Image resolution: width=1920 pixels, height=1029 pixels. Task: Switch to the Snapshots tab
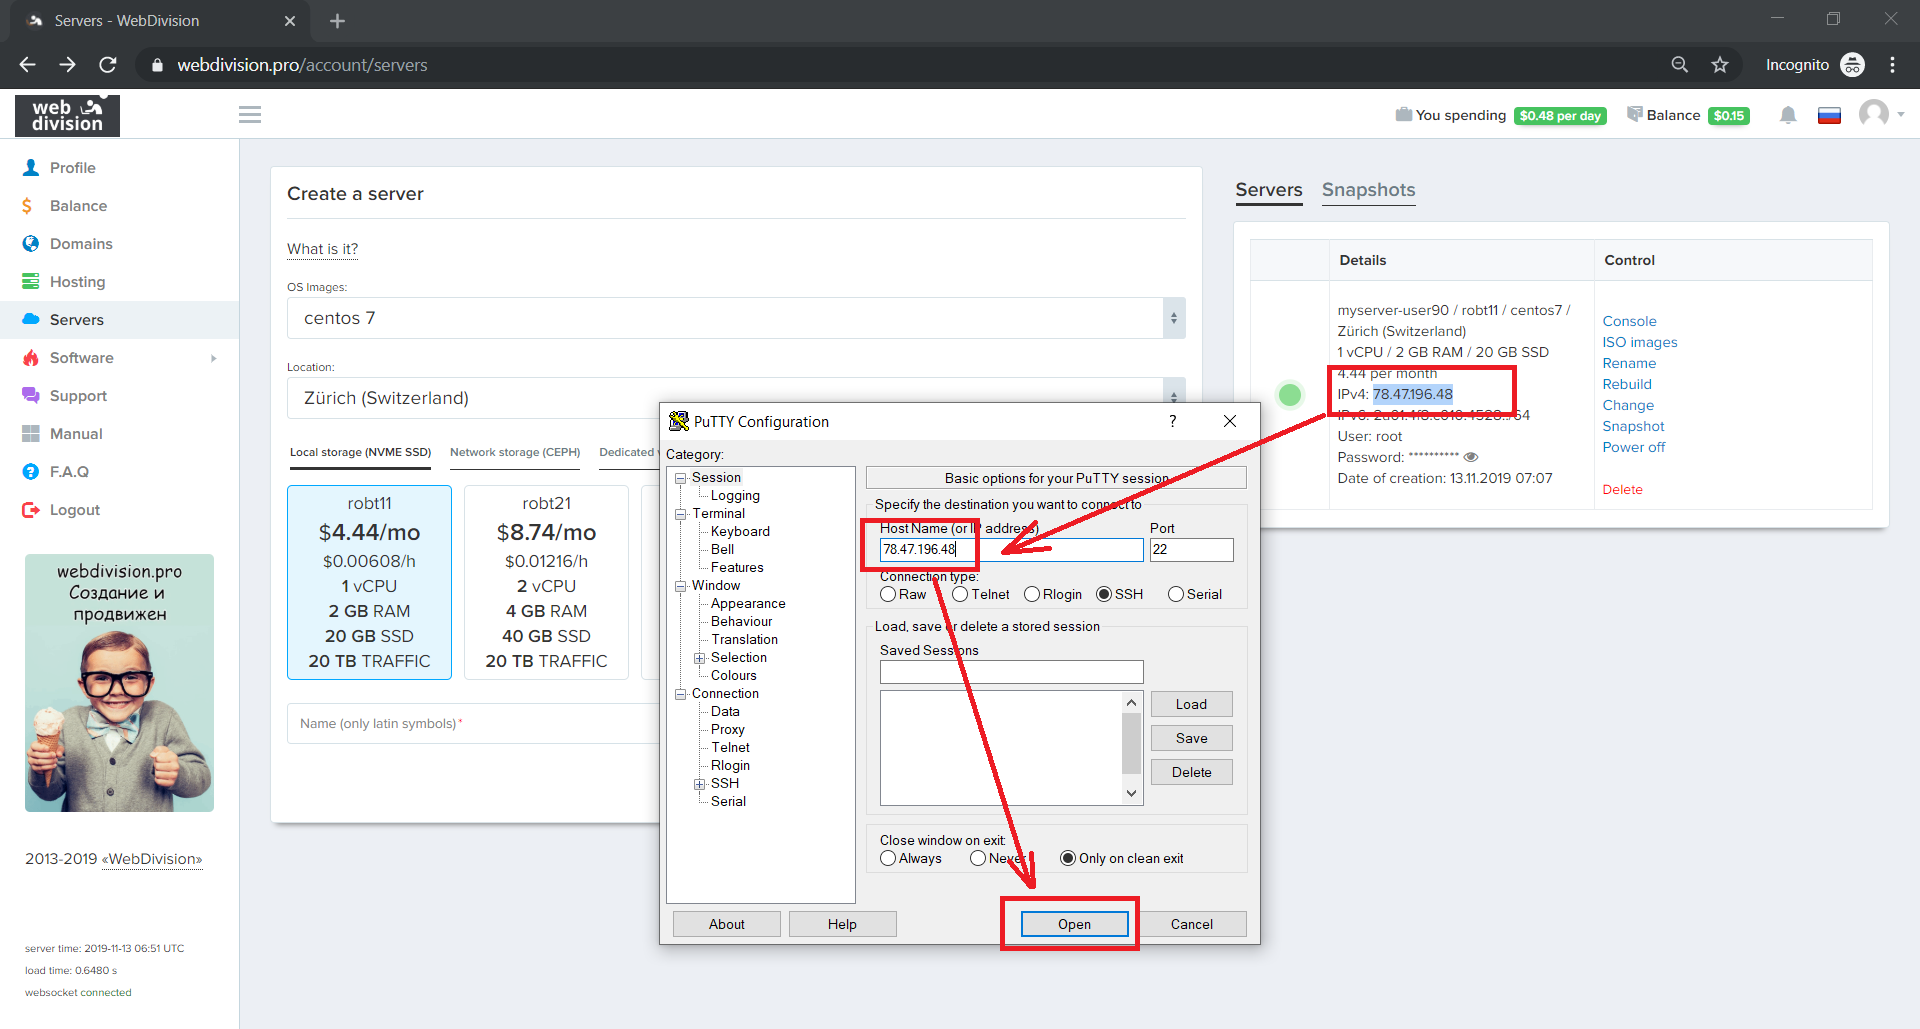point(1368,190)
